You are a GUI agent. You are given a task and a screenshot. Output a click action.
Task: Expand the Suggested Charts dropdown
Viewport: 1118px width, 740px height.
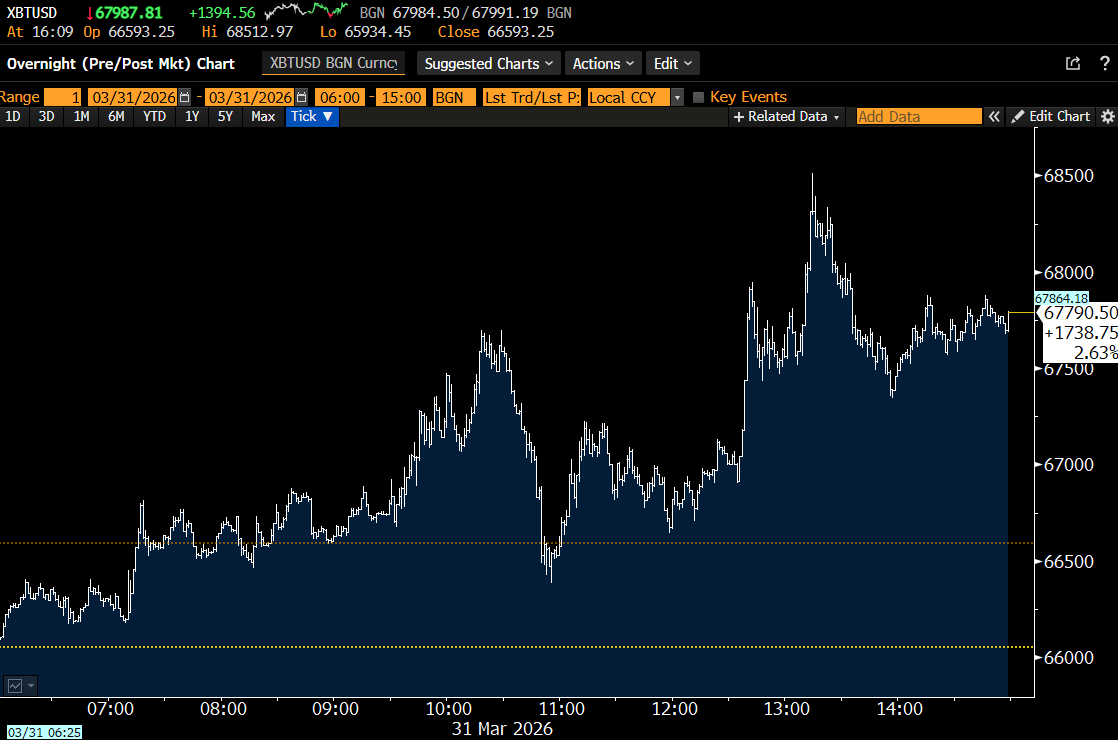coord(488,63)
